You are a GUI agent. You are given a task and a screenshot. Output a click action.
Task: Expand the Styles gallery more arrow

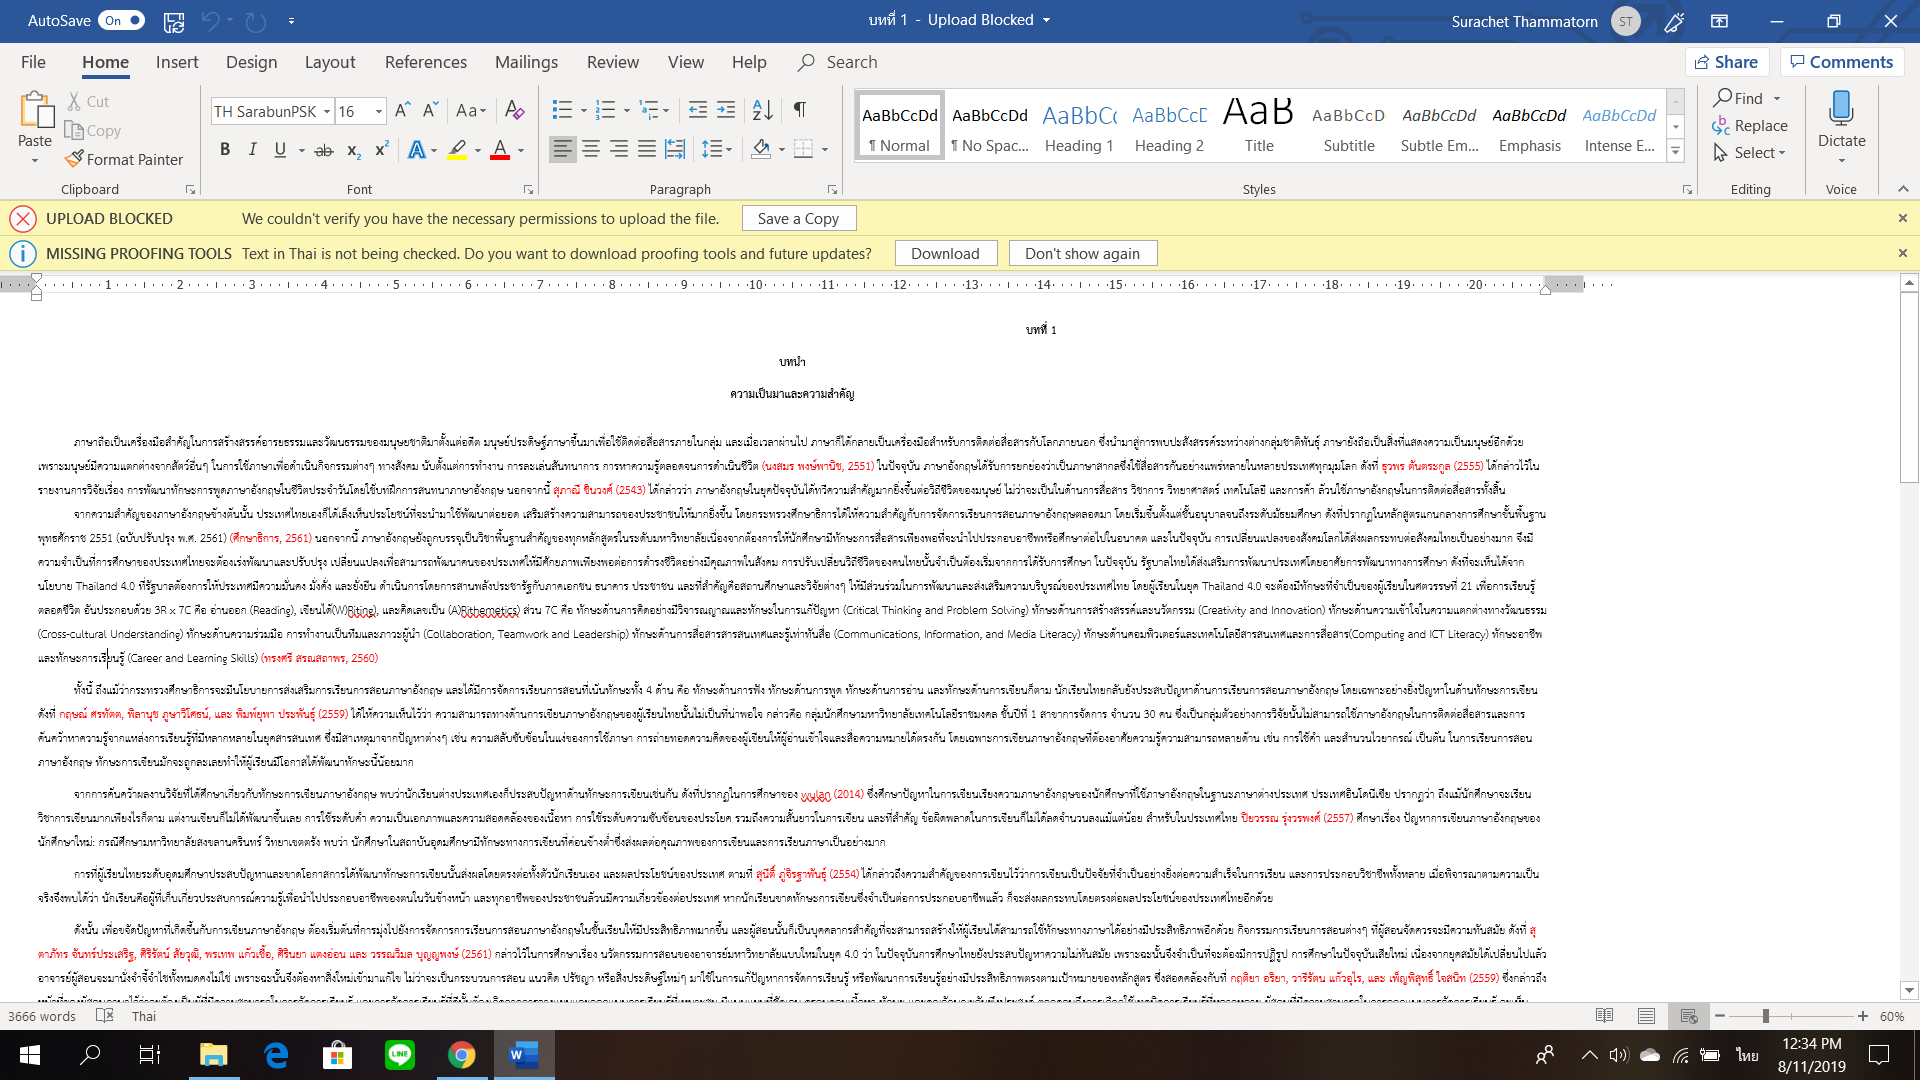point(1676,151)
